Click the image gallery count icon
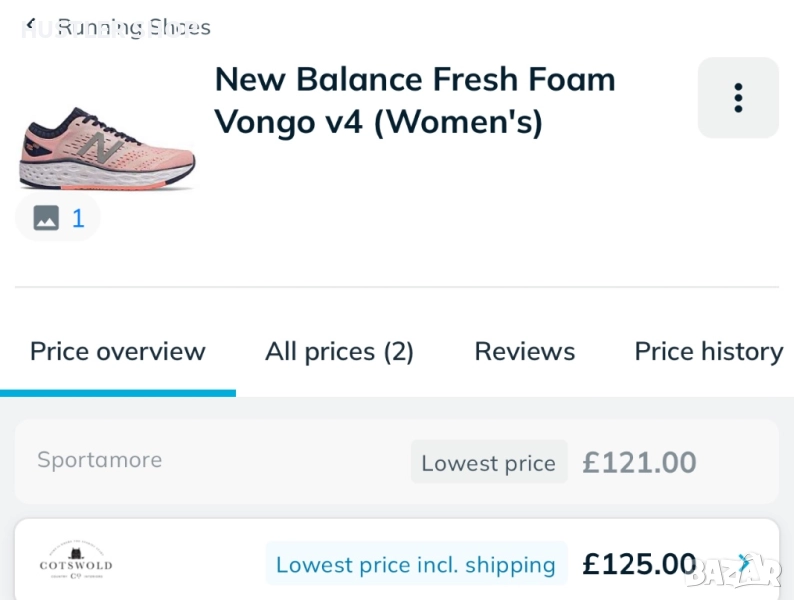Screen dimensions: 794x600 point(58,218)
